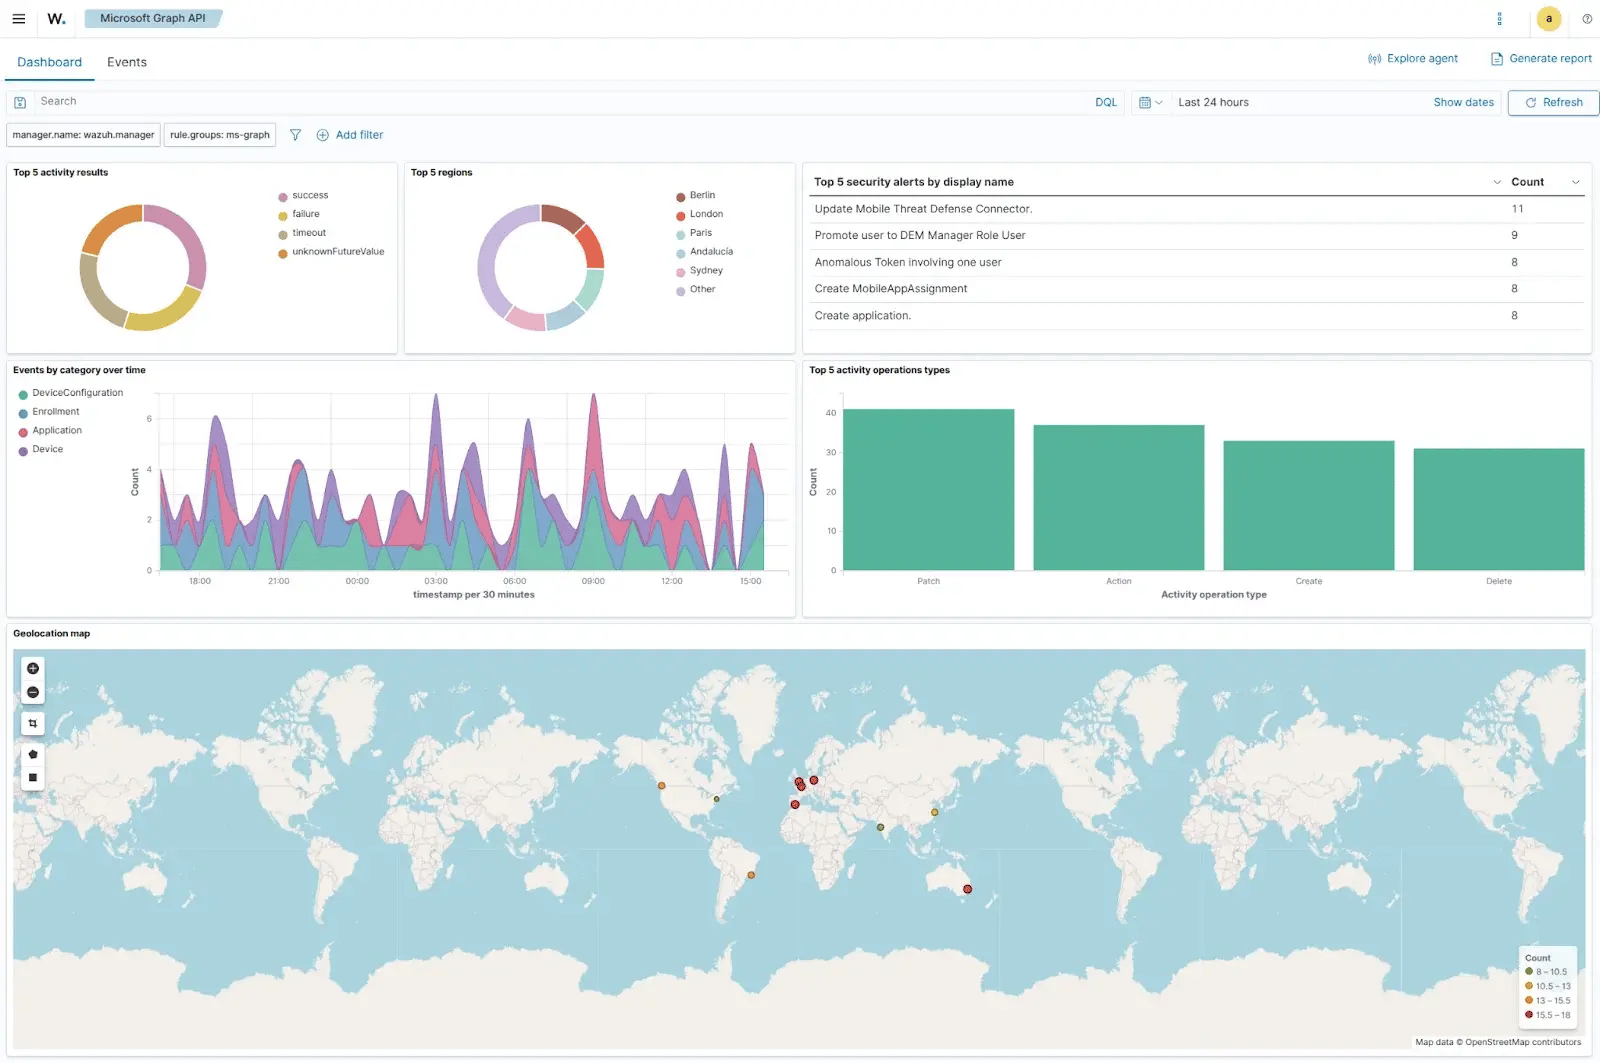Toggle DeviceConfiguration series in legend
Screen dimensions: 1600x1063
[x=77, y=393]
